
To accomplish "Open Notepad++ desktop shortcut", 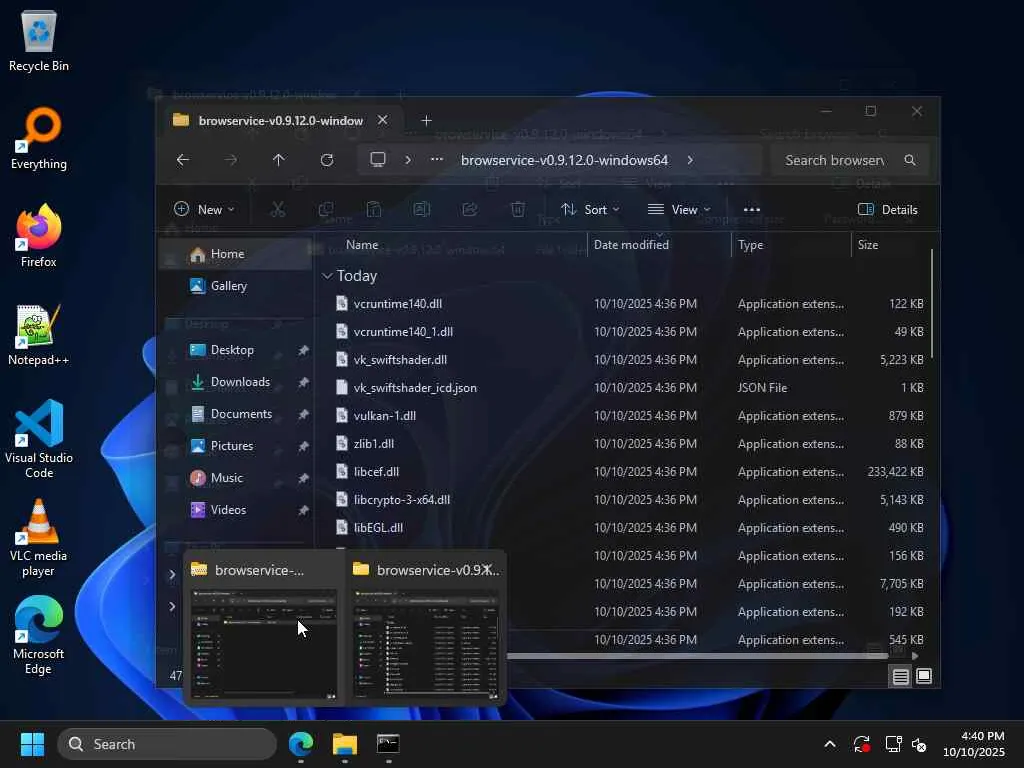I will coord(39,335).
